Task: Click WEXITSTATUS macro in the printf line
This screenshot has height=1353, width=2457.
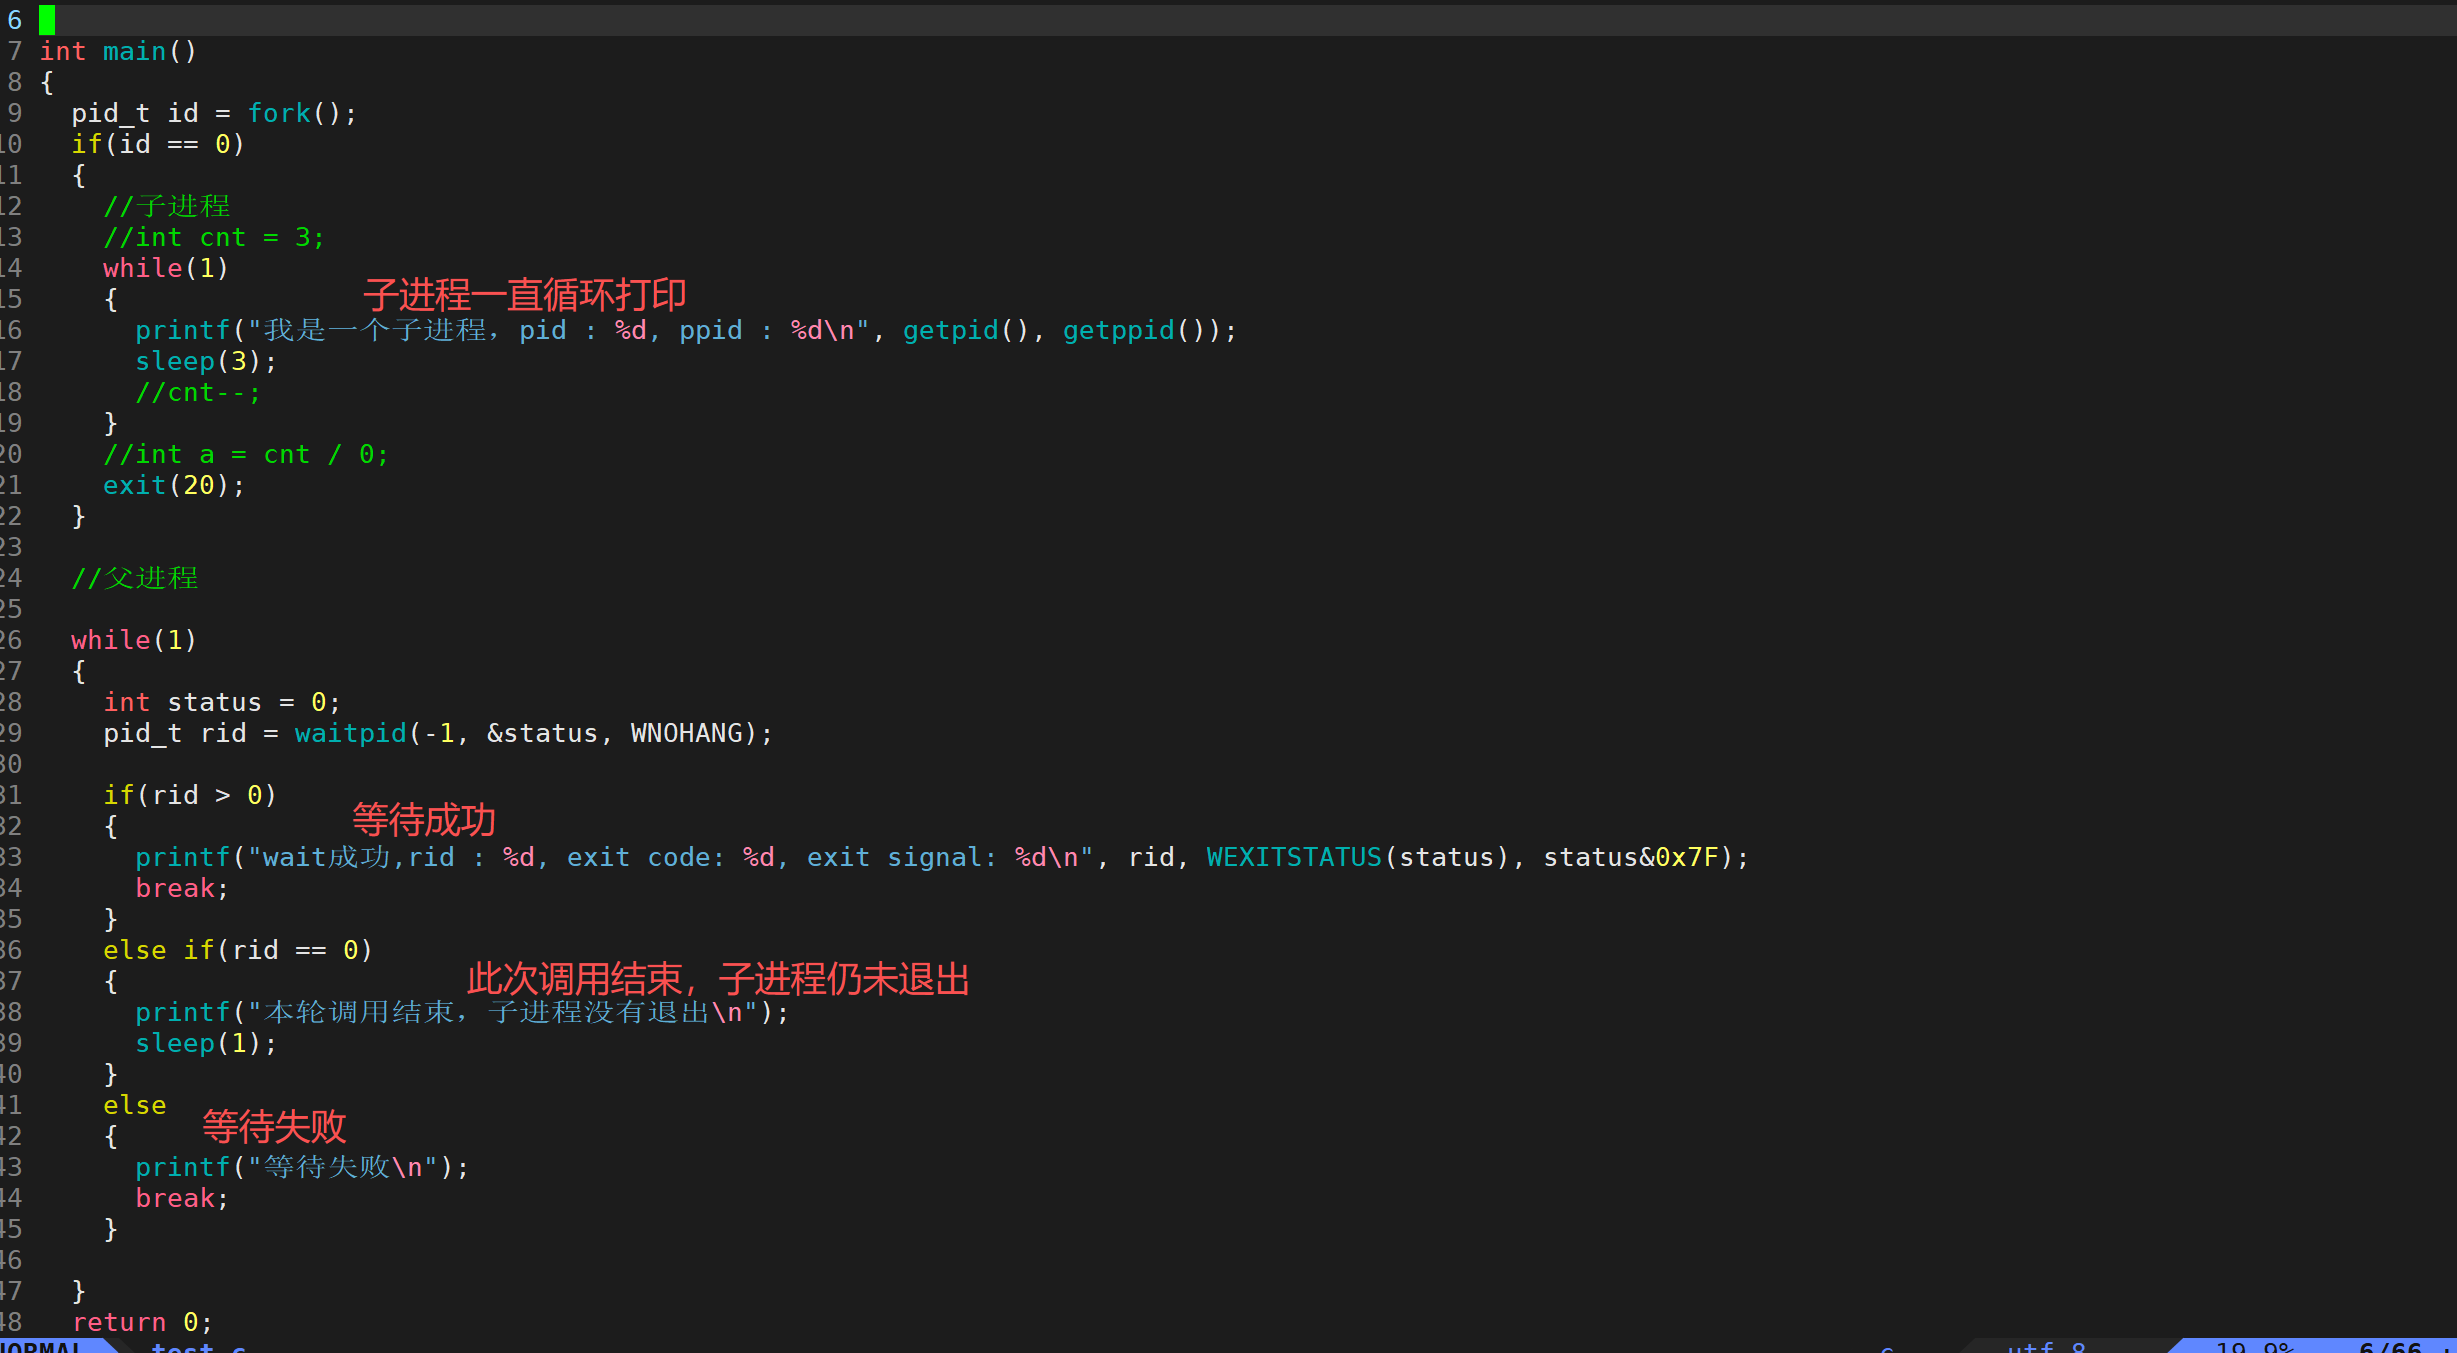Action: [1293, 858]
